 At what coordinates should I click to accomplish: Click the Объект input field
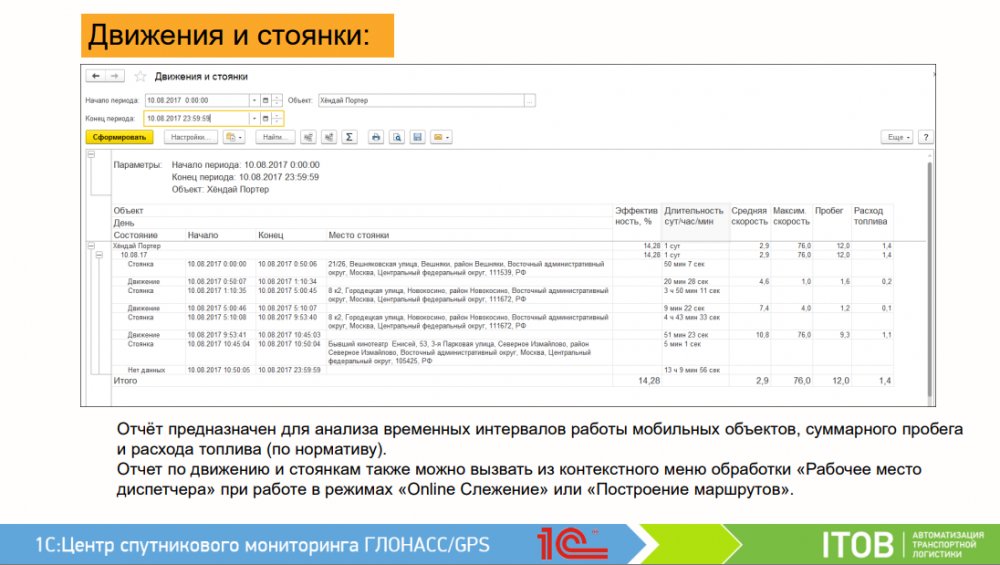(420, 101)
